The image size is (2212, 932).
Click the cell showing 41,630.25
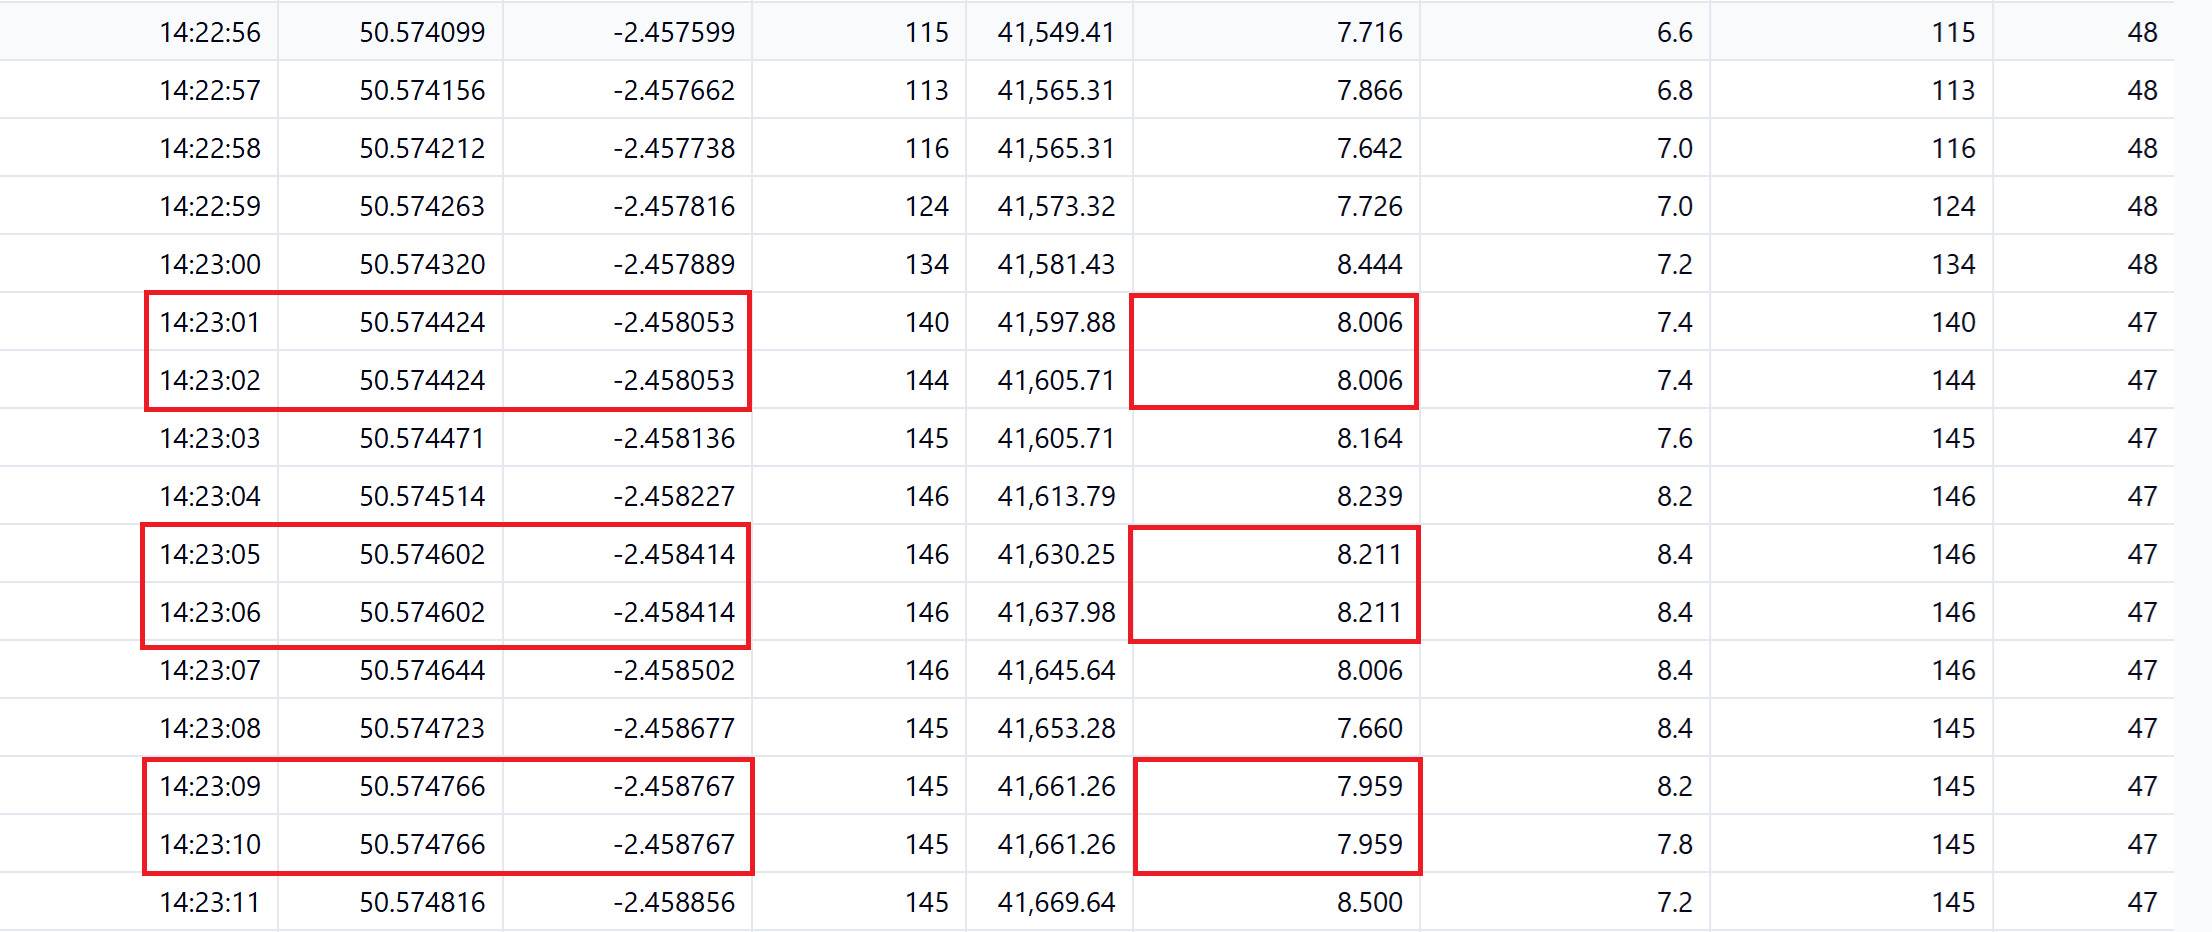click(1055, 554)
